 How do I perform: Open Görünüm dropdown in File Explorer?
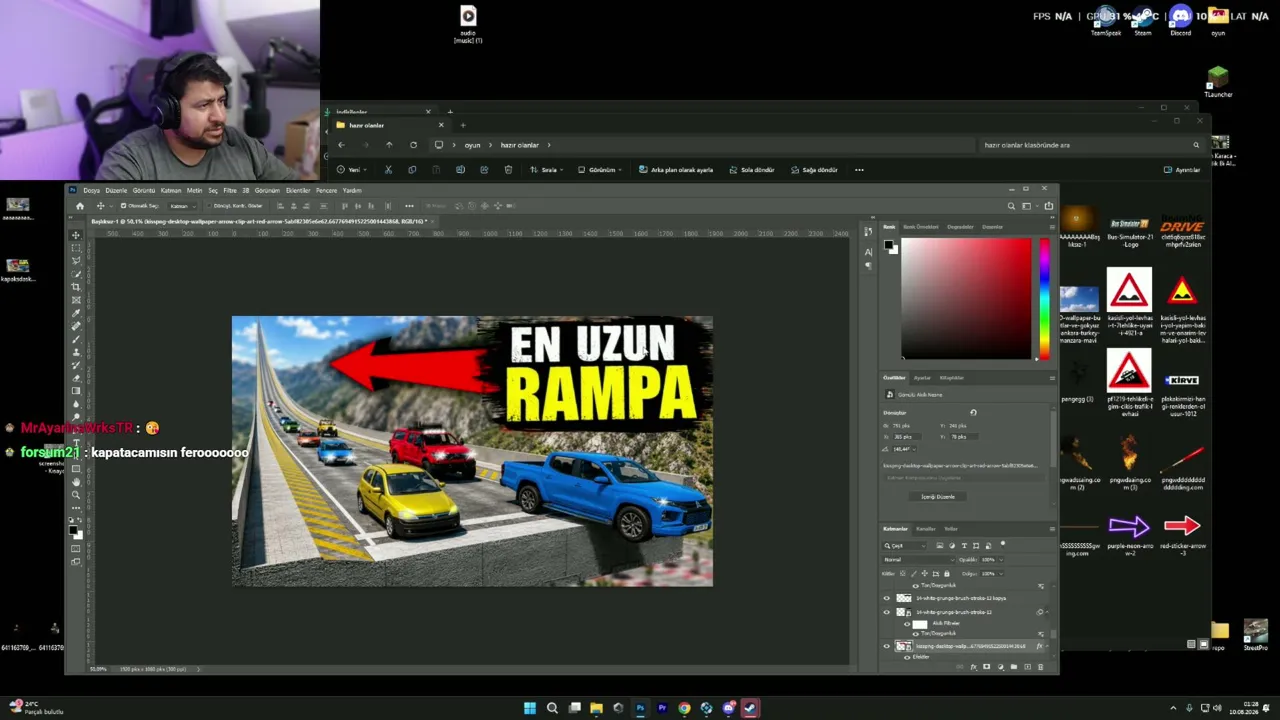pyautogui.click(x=600, y=170)
